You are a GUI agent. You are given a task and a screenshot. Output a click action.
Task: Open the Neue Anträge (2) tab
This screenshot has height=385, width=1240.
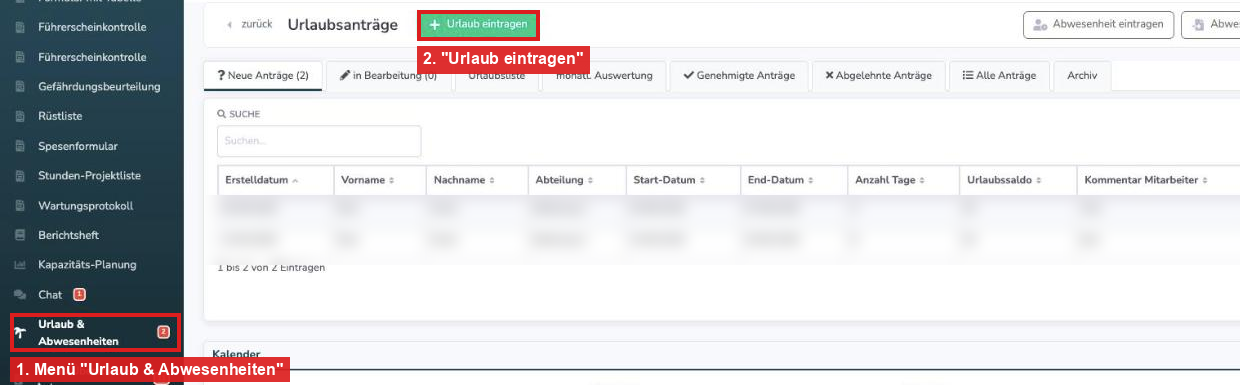pyautogui.click(x=263, y=76)
